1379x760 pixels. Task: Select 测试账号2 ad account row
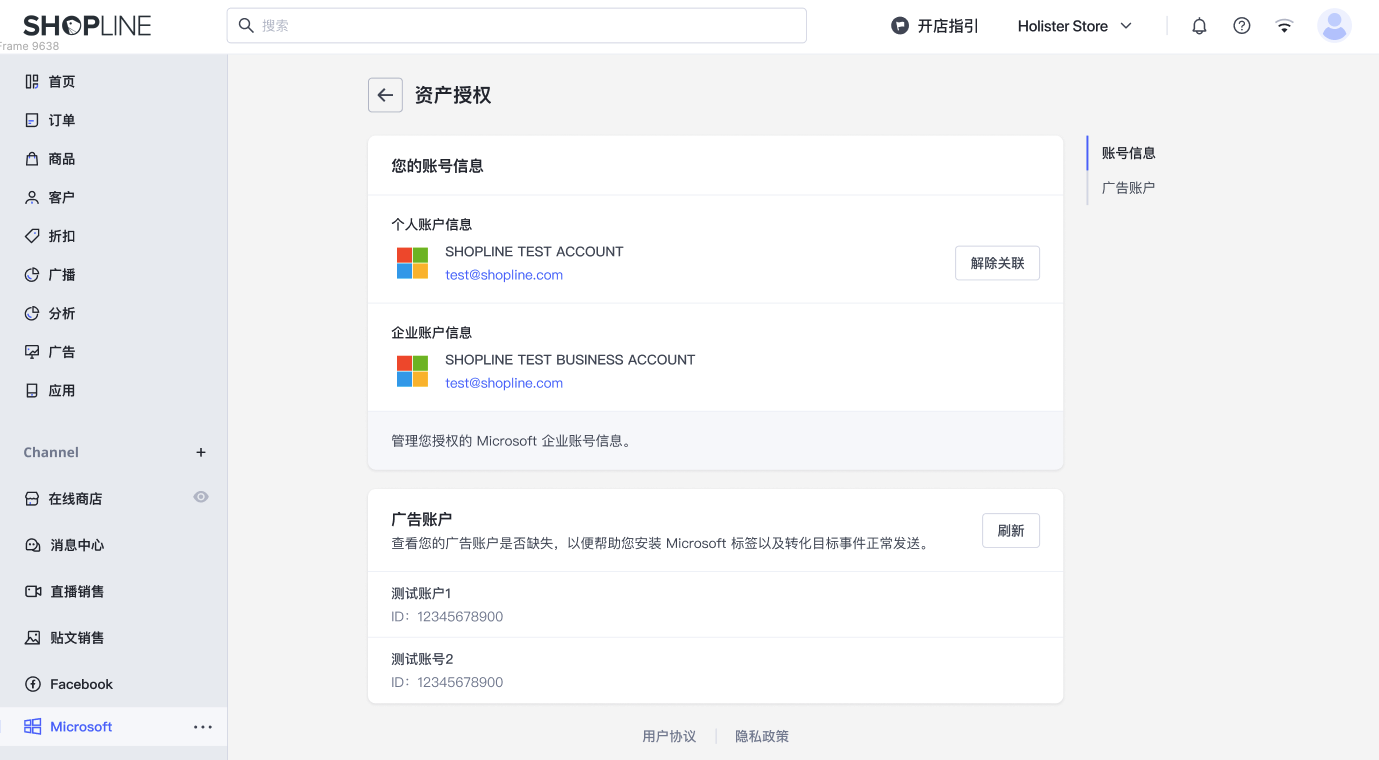coord(715,671)
